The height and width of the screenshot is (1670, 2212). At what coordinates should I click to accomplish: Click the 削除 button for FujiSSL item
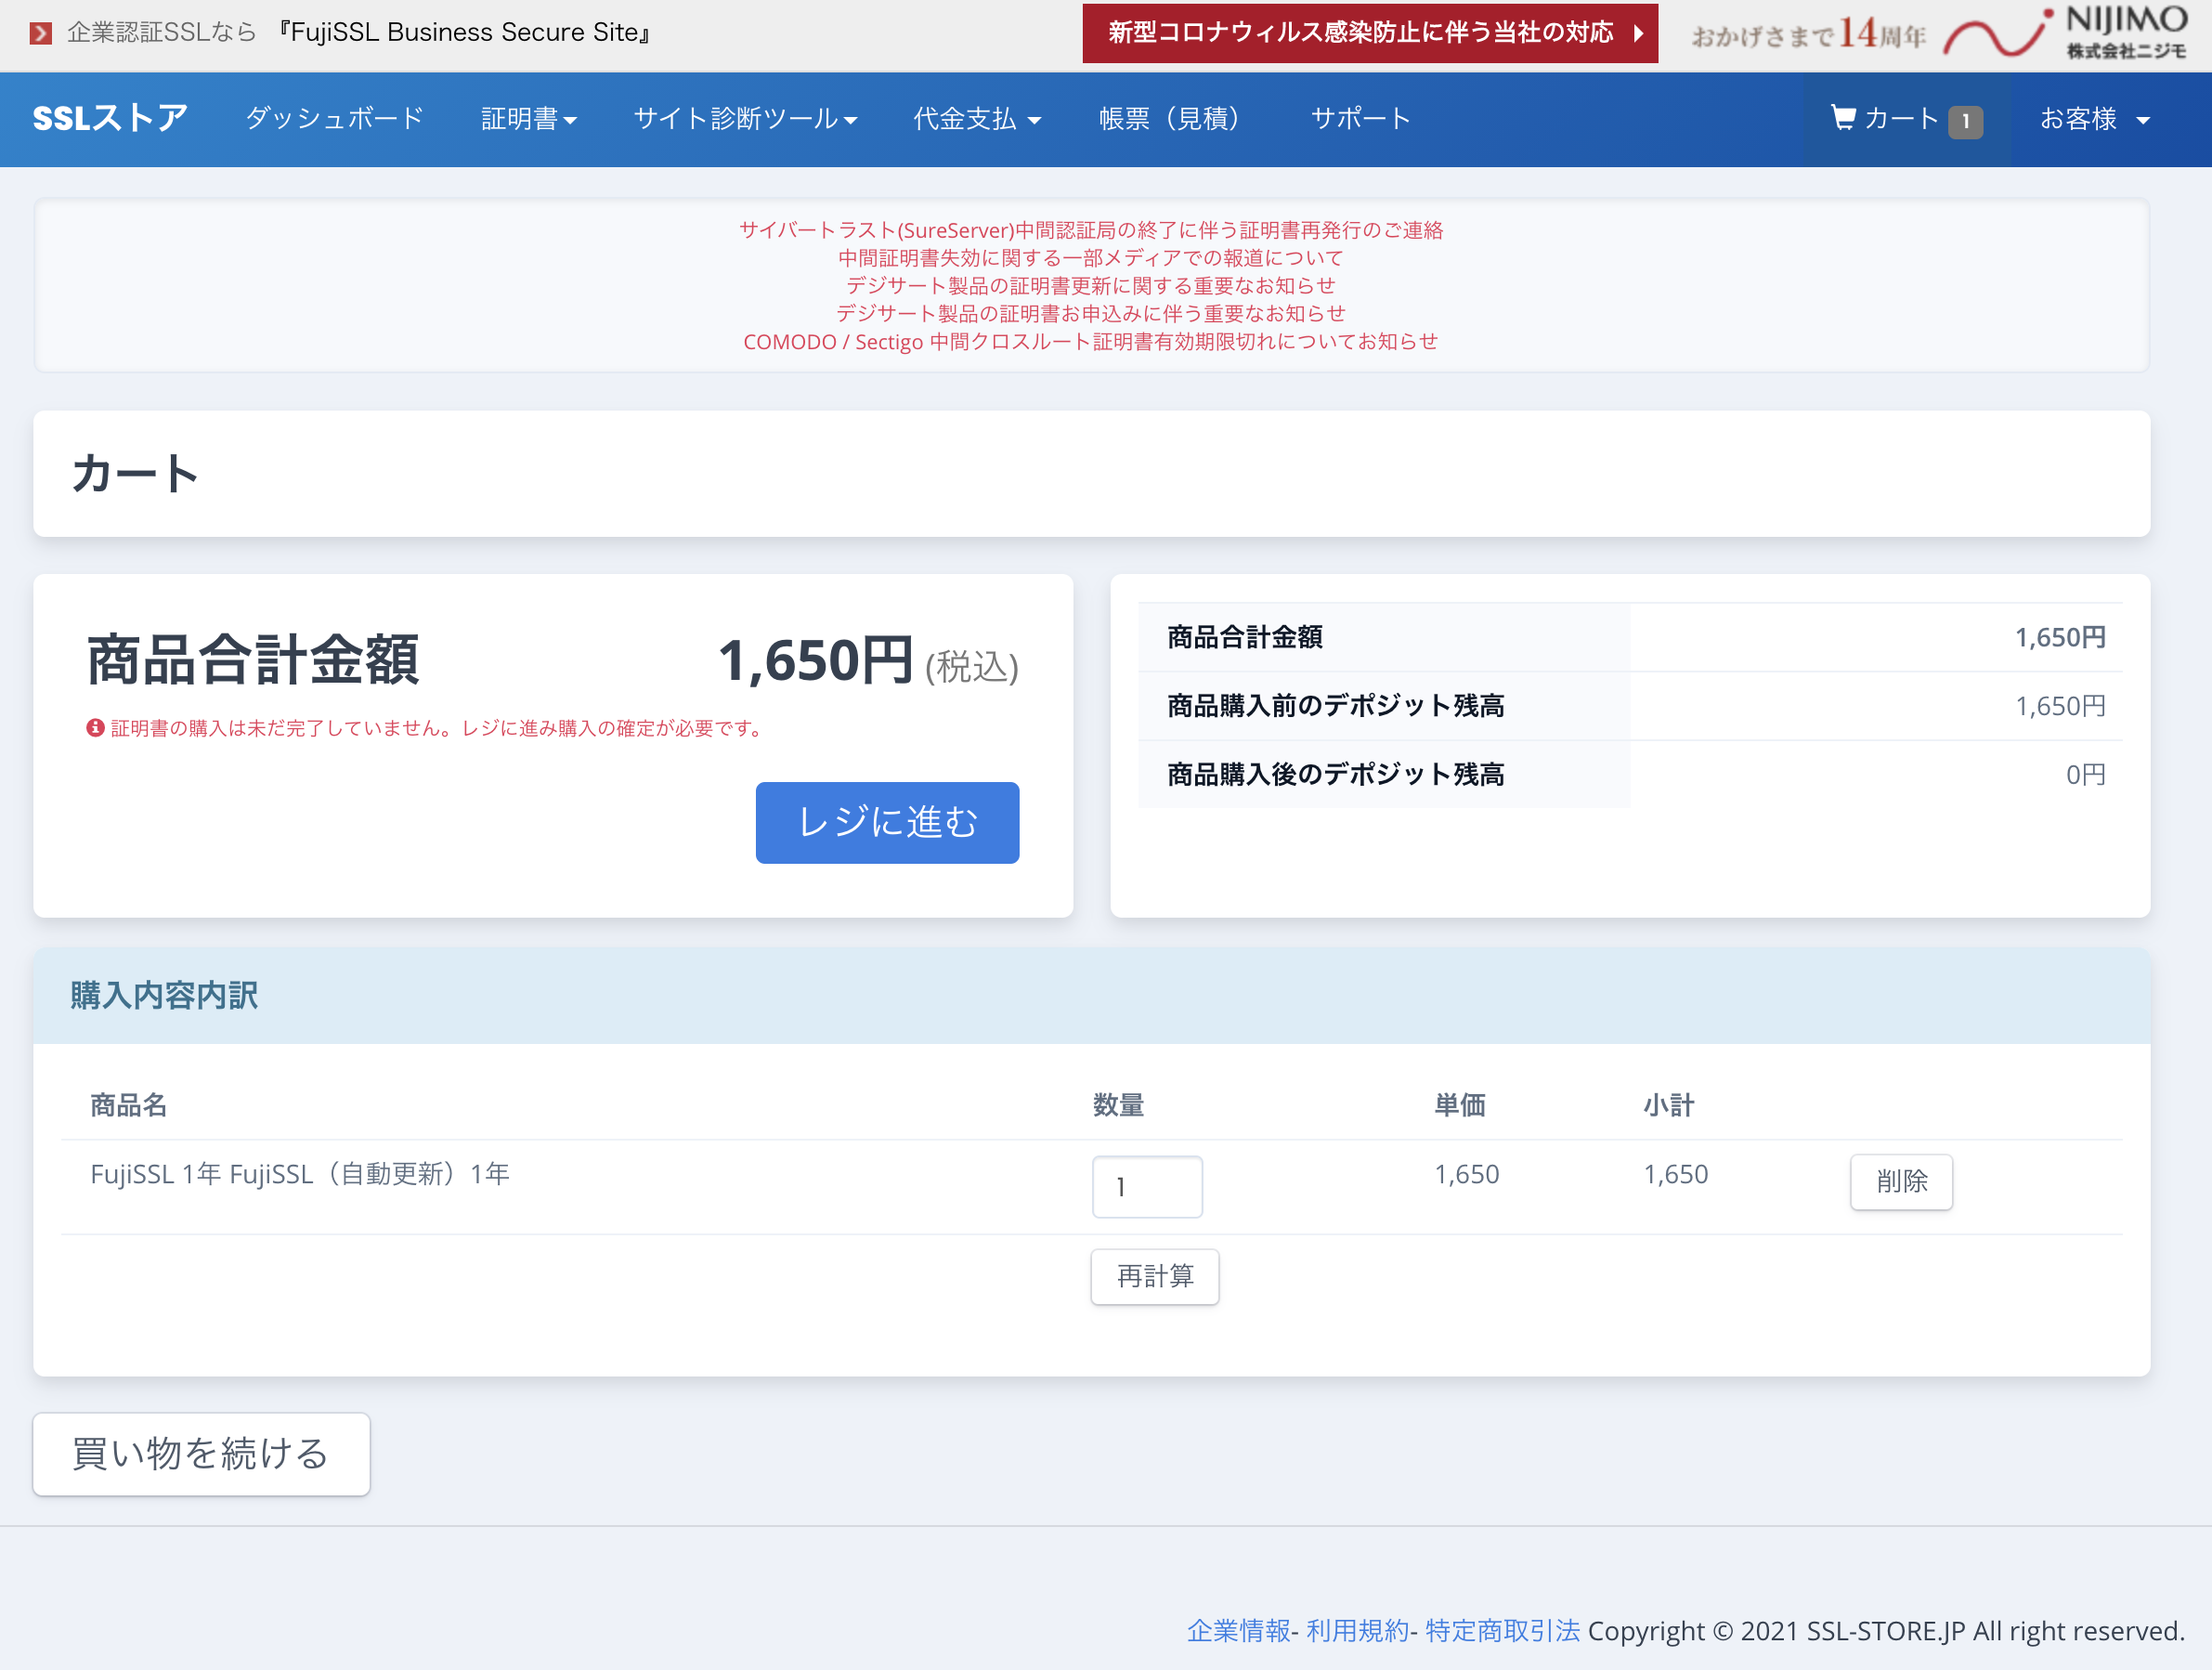click(1901, 1182)
